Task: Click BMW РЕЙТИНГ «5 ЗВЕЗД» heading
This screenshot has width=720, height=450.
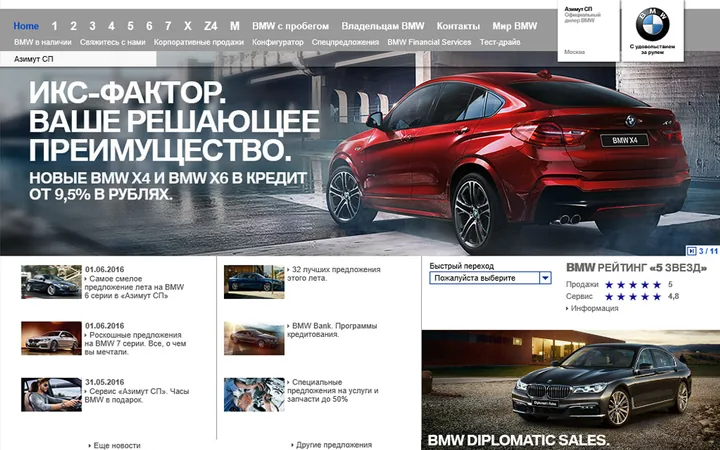Action: [636, 268]
